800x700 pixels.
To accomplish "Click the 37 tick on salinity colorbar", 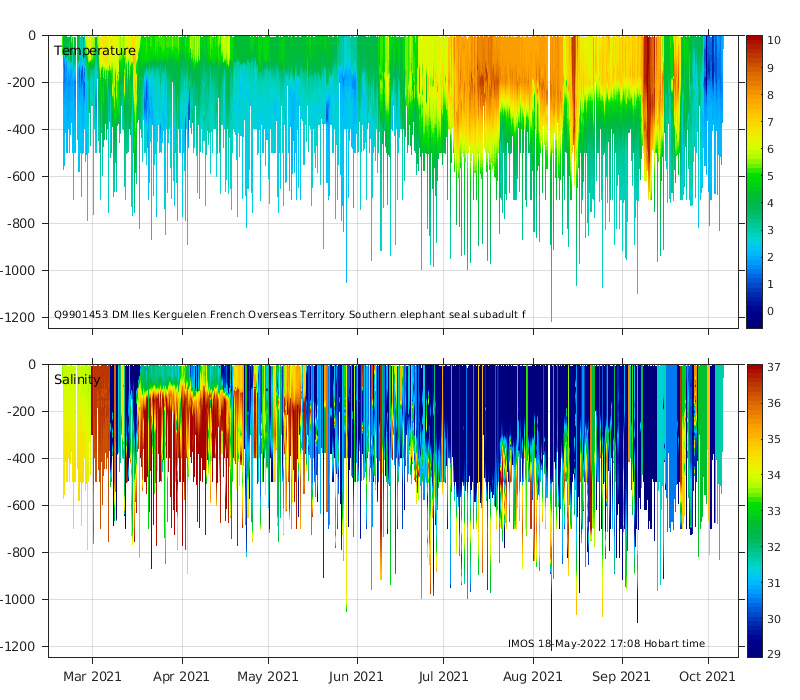I will pos(773,367).
